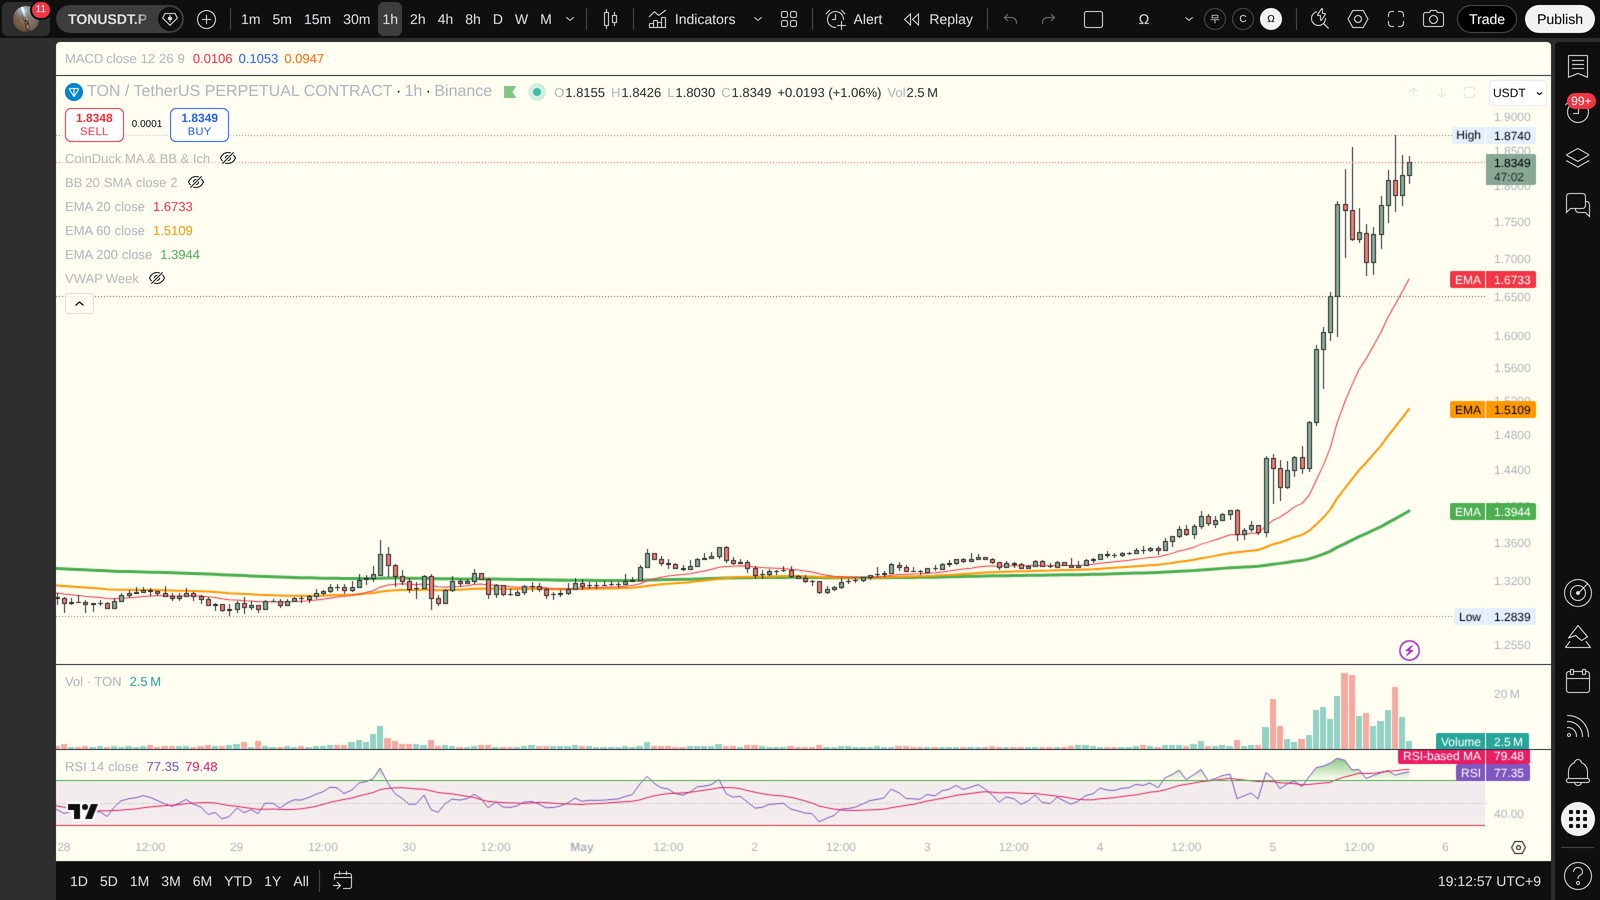Open alerts panel with 99+ badge

pos(1578,111)
